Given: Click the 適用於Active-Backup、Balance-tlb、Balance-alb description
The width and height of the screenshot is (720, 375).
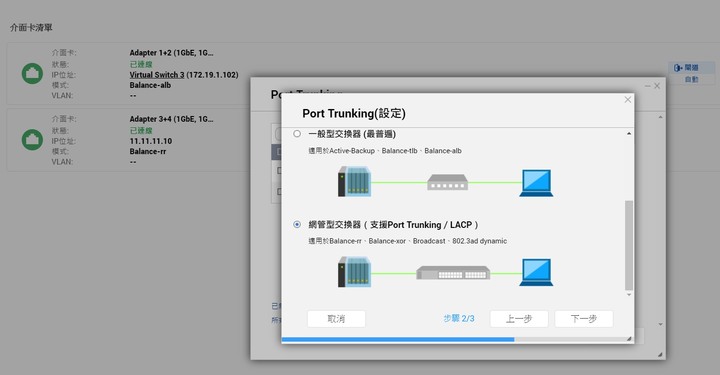Looking at the screenshot, I should (385, 151).
